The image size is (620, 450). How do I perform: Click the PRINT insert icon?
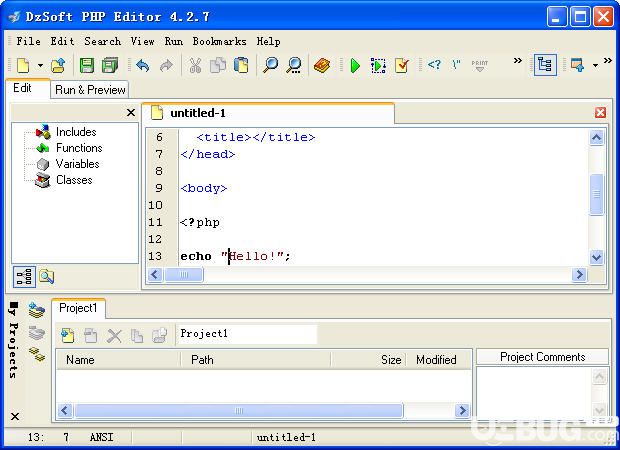click(x=480, y=65)
